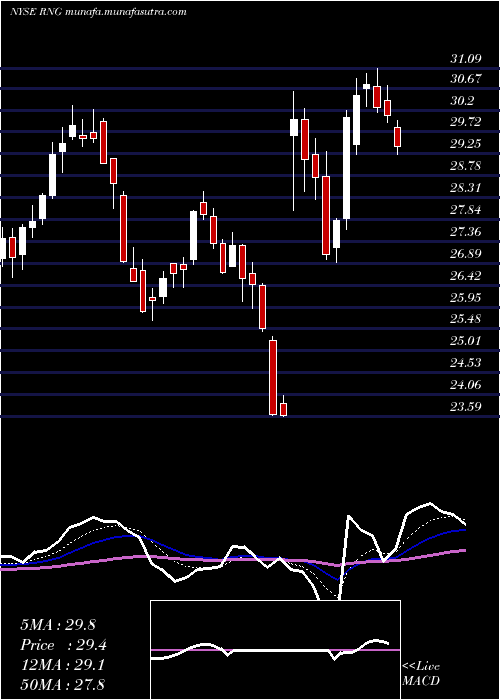
Task: Click the 25.48 price axis label
Action: pos(466,319)
